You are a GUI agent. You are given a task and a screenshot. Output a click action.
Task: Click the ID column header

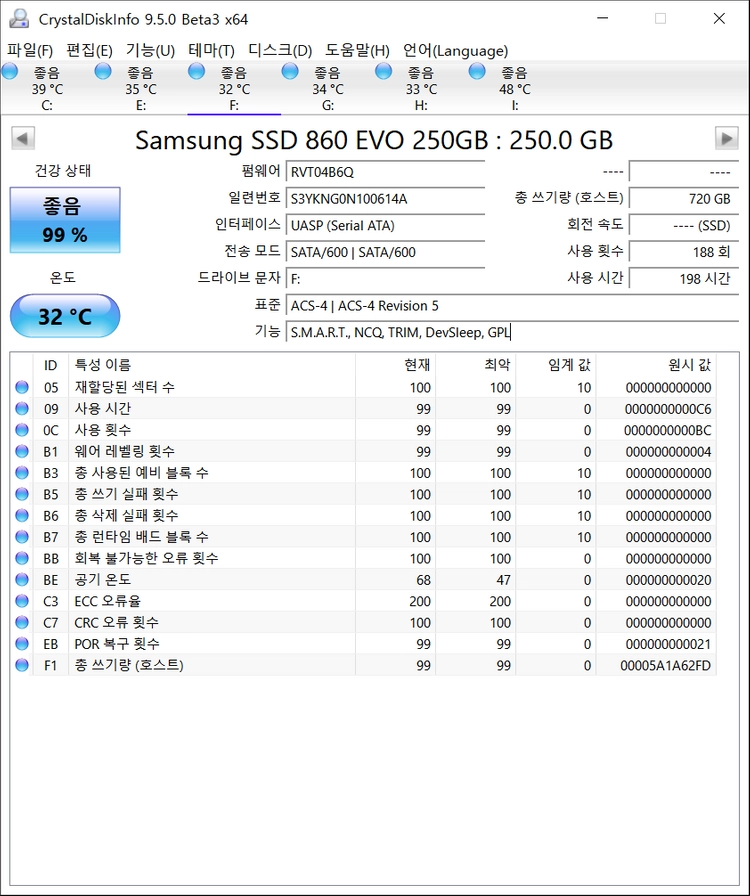click(x=51, y=365)
